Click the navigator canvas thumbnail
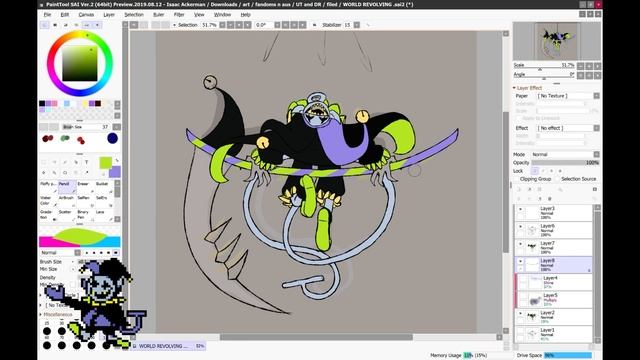This screenshot has width=640, height=360. (557, 41)
